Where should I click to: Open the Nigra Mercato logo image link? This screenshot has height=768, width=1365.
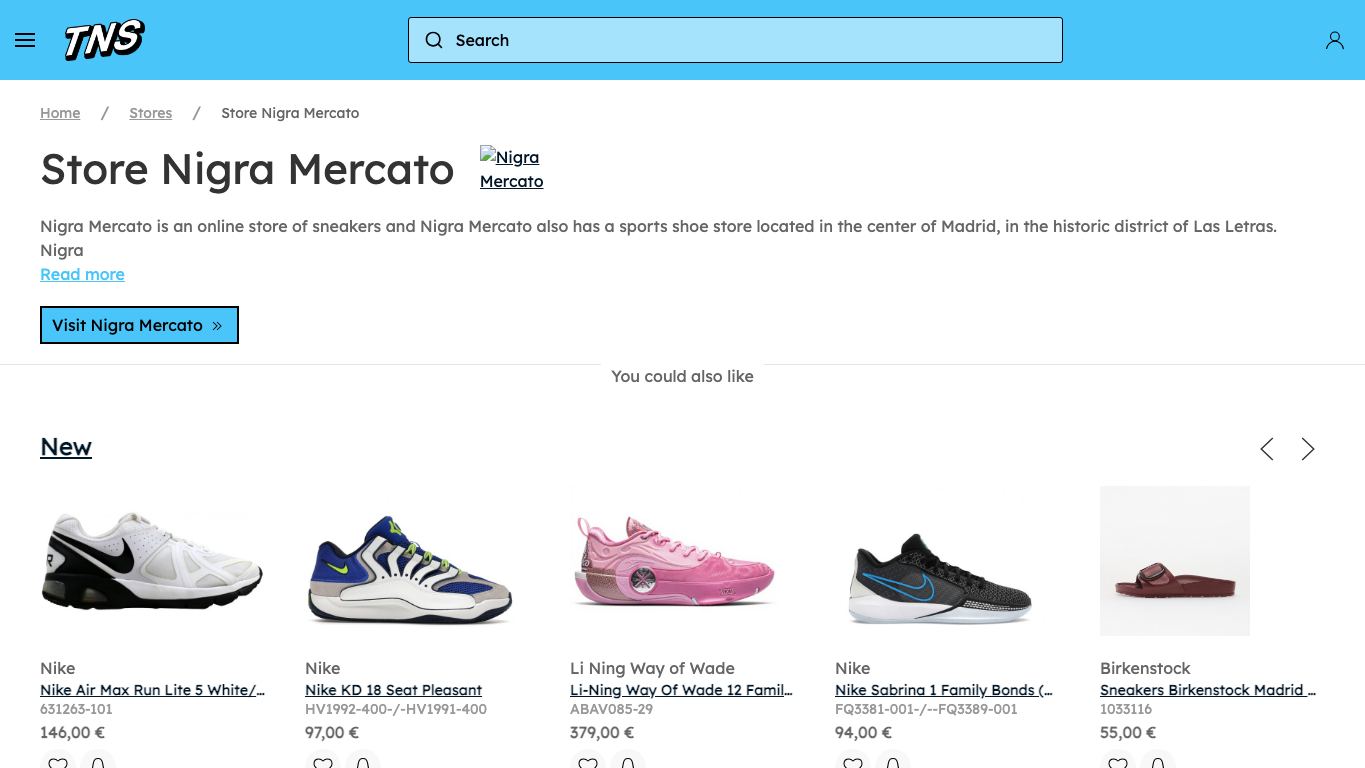pos(511,169)
